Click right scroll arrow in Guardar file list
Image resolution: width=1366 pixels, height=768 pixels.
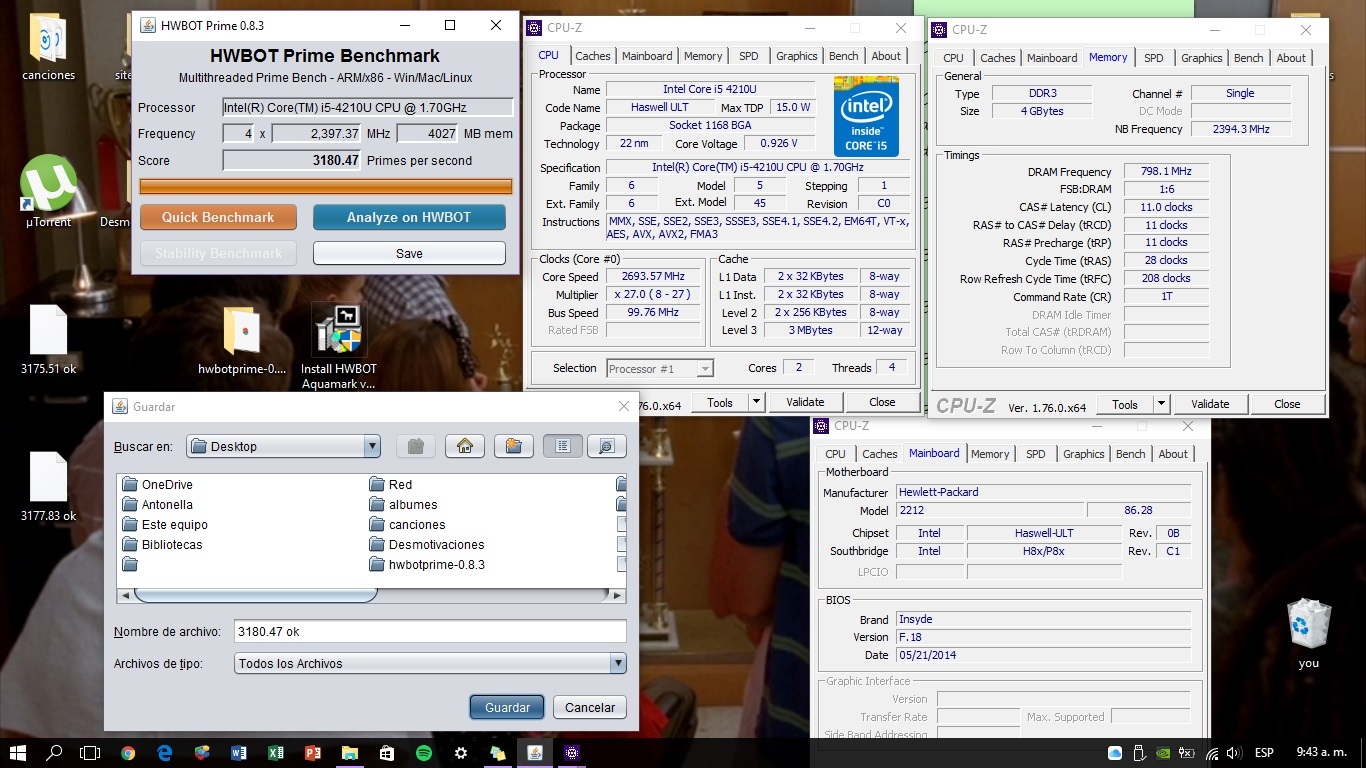618,596
